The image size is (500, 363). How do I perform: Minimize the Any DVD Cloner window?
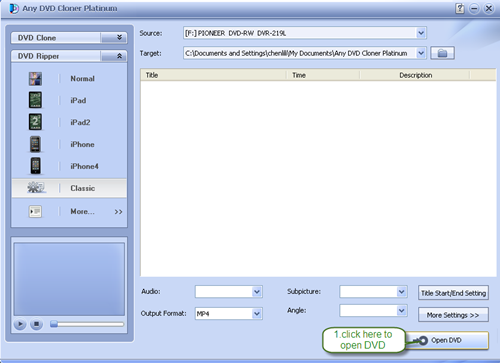[x=474, y=8]
